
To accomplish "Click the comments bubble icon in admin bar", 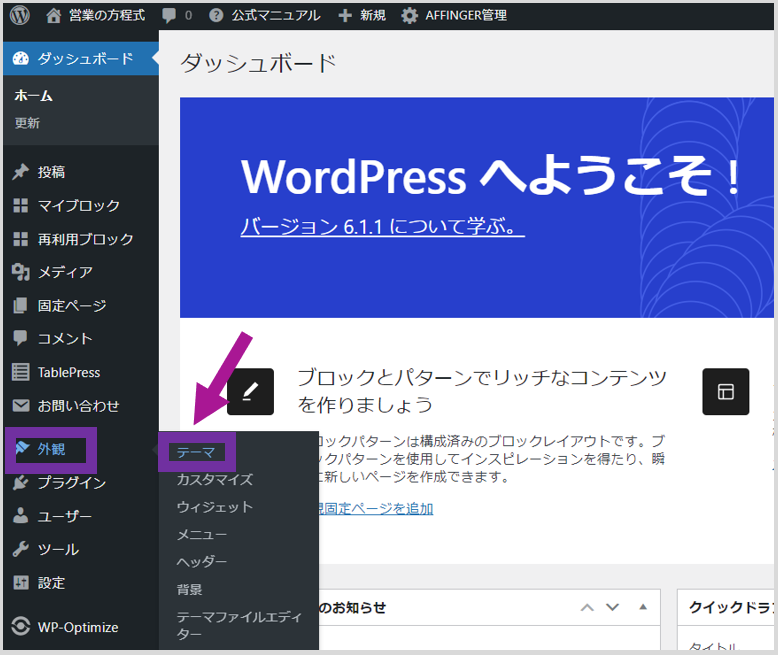I will click(x=169, y=16).
